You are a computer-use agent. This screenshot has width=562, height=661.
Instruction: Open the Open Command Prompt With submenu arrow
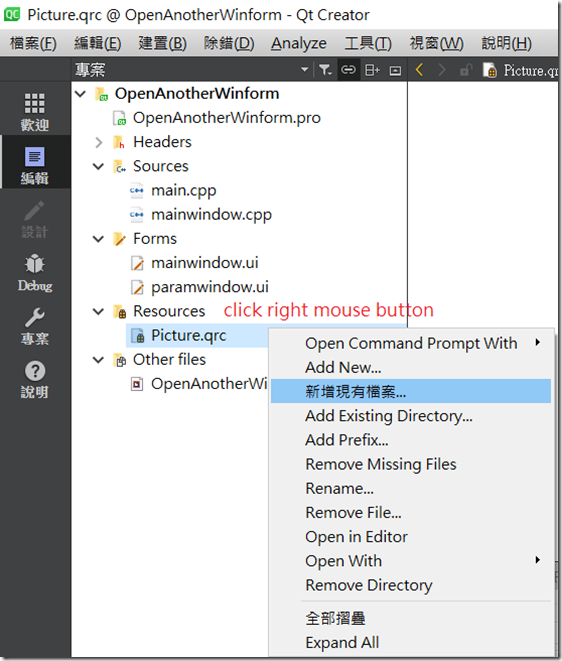tap(538, 342)
